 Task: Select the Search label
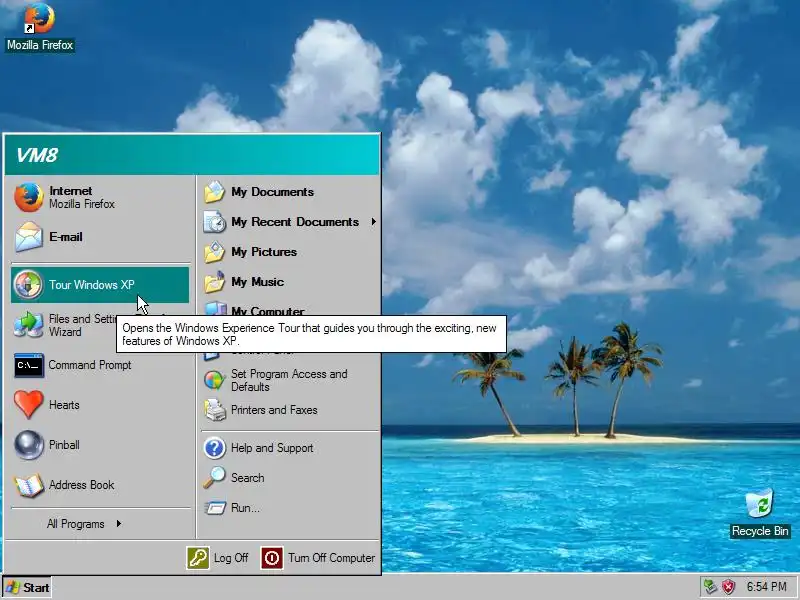[x=247, y=478]
